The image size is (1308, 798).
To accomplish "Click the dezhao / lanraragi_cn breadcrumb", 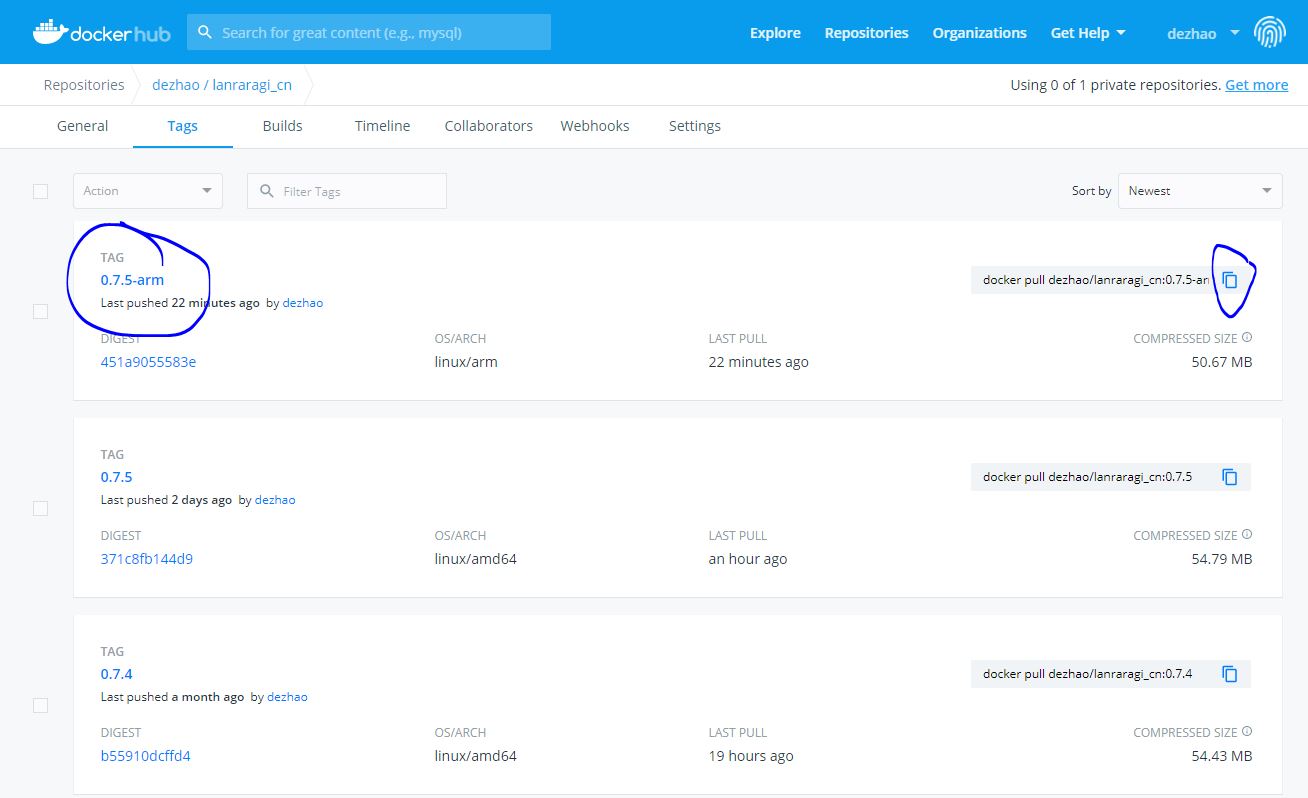I will coord(222,85).
